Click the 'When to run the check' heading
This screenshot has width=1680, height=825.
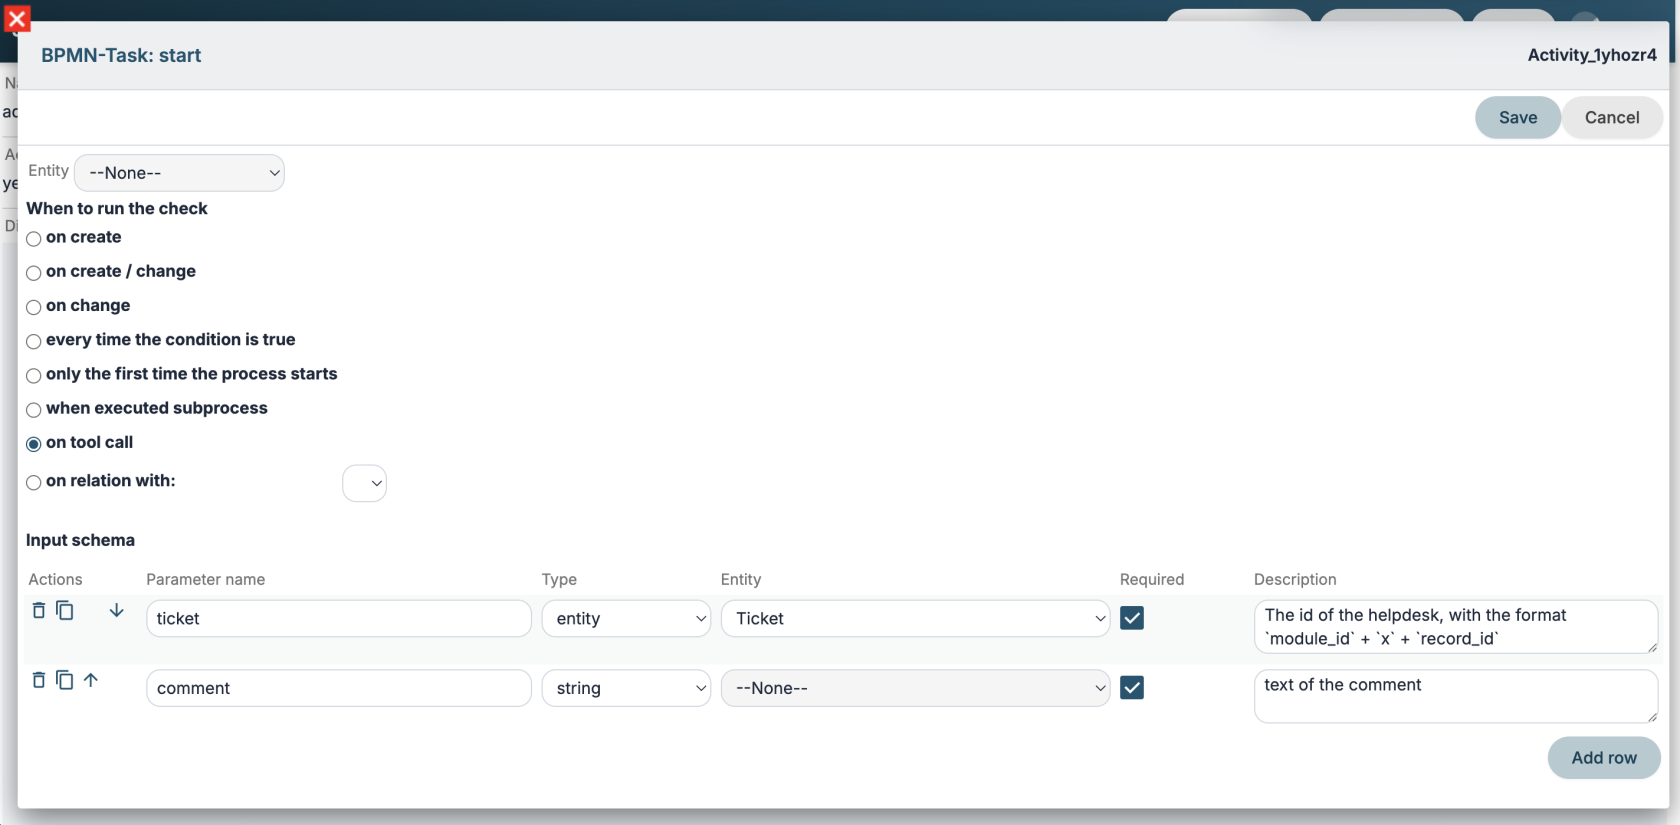[117, 208]
